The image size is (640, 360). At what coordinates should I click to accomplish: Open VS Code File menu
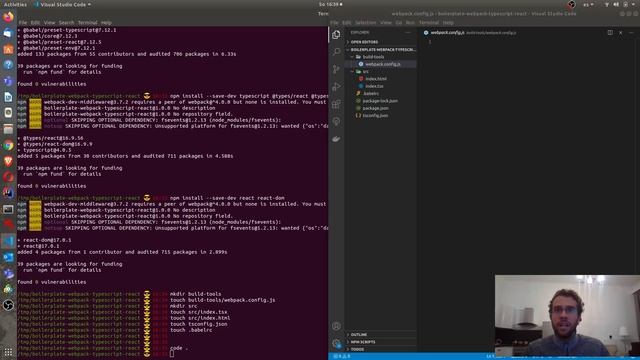(x=334, y=23)
